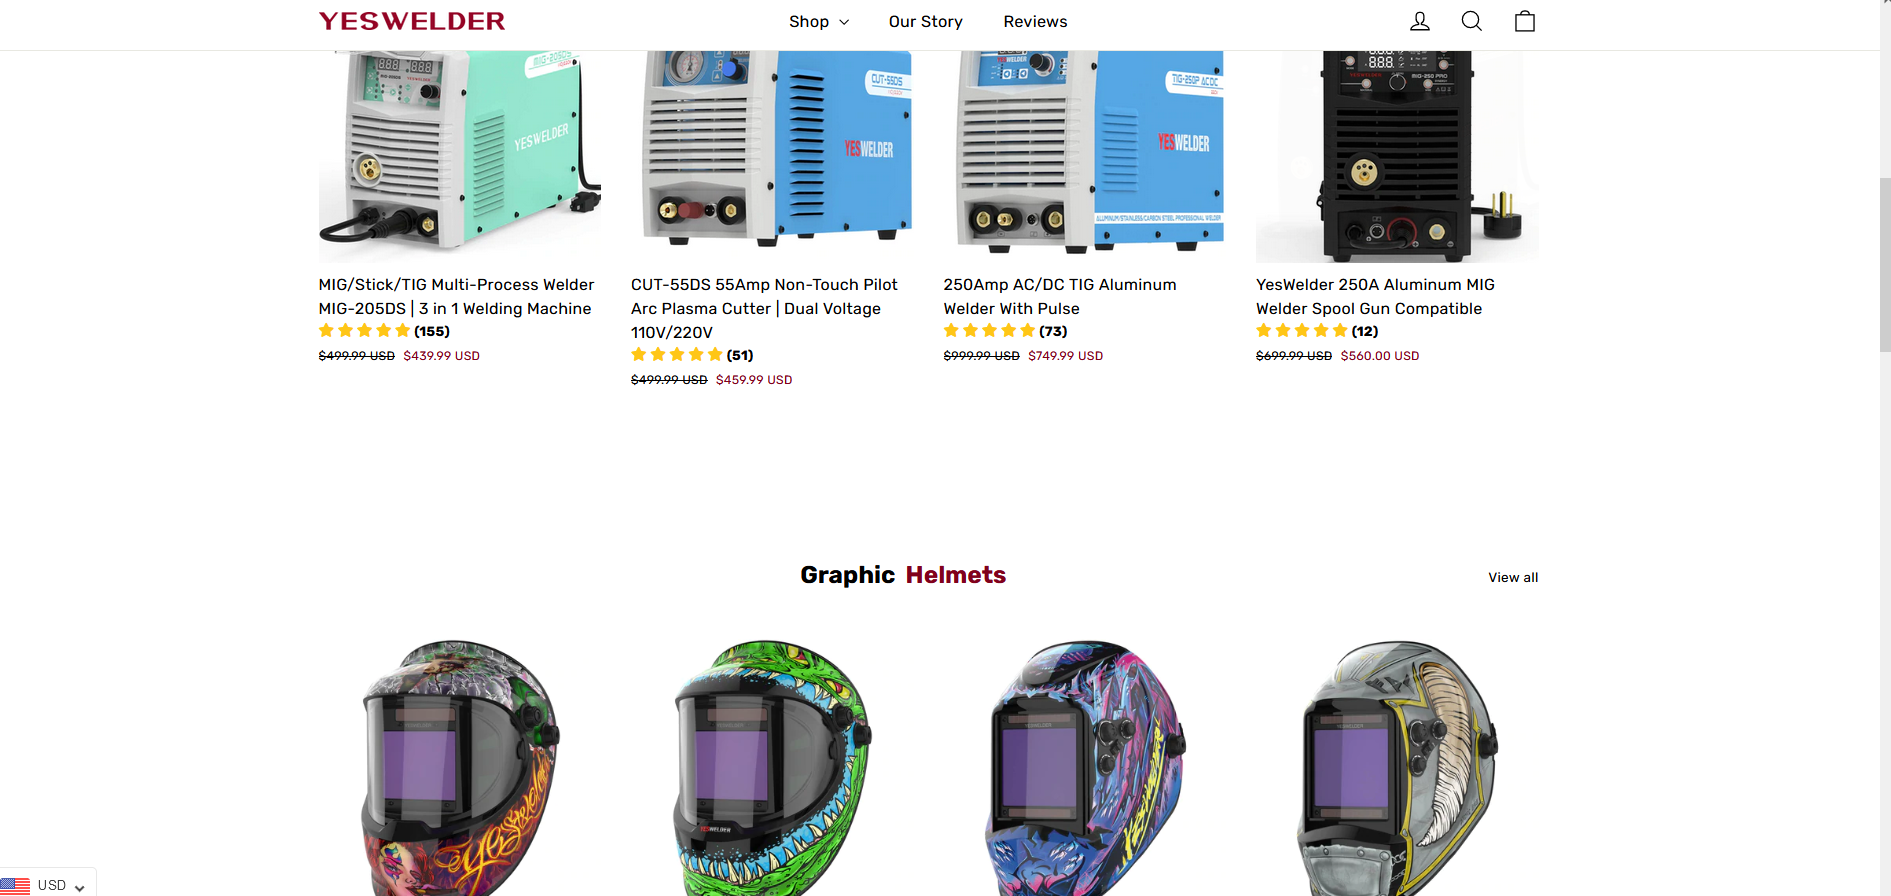Go to the Our Story page

(x=925, y=22)
